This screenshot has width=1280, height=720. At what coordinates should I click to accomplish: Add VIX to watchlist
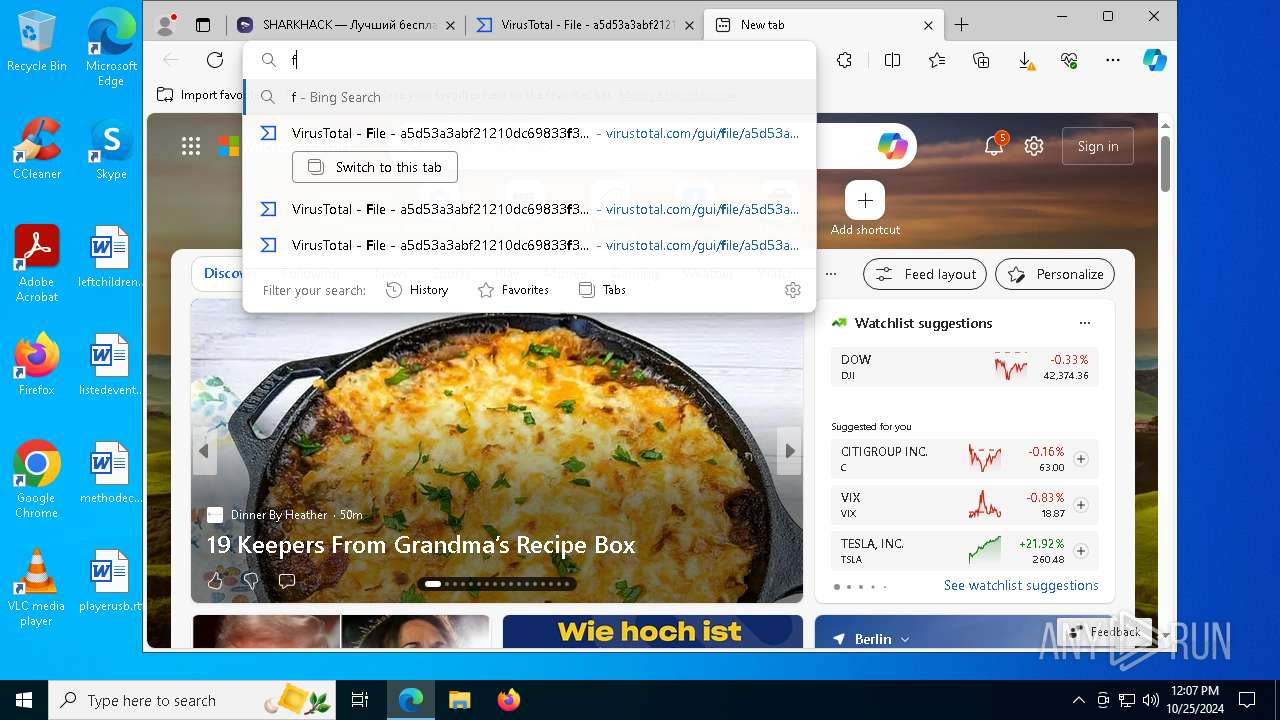point(1081,505)
